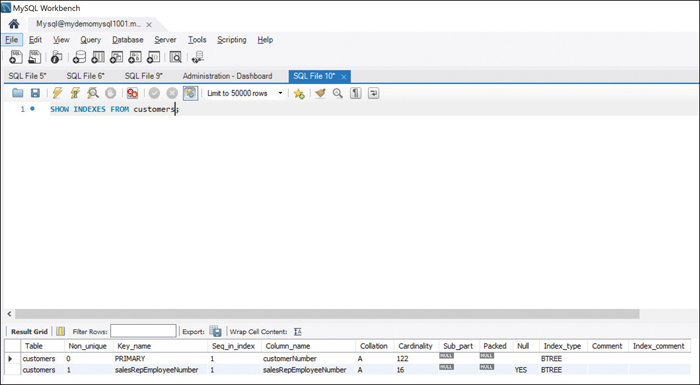Screen dimensions: 700x385
Task: Click the Cardinality column header
Action: [x=416, y=346]
